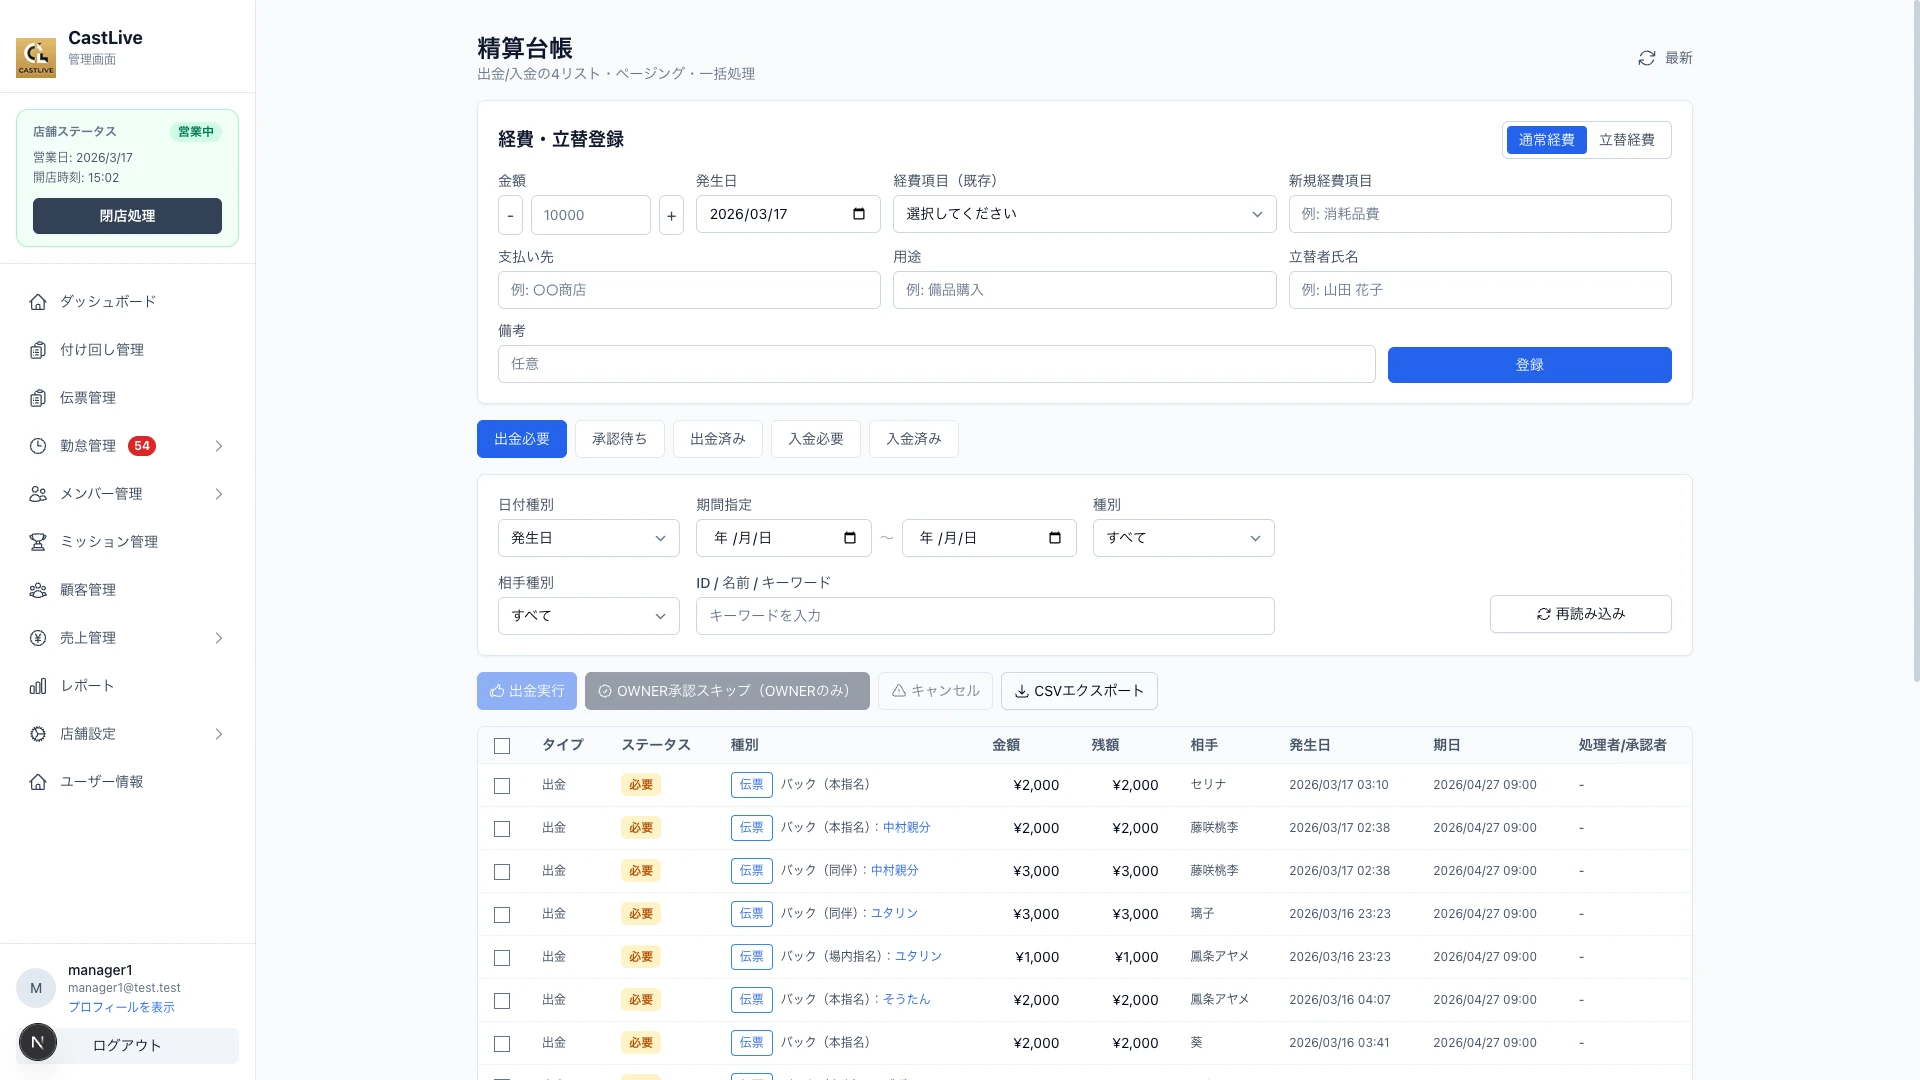Image resolution: width=1920 pixels, height=1080 pixels.
Task: Select the 勤怠管理 clock icon
Action: [x=38, y=446]
